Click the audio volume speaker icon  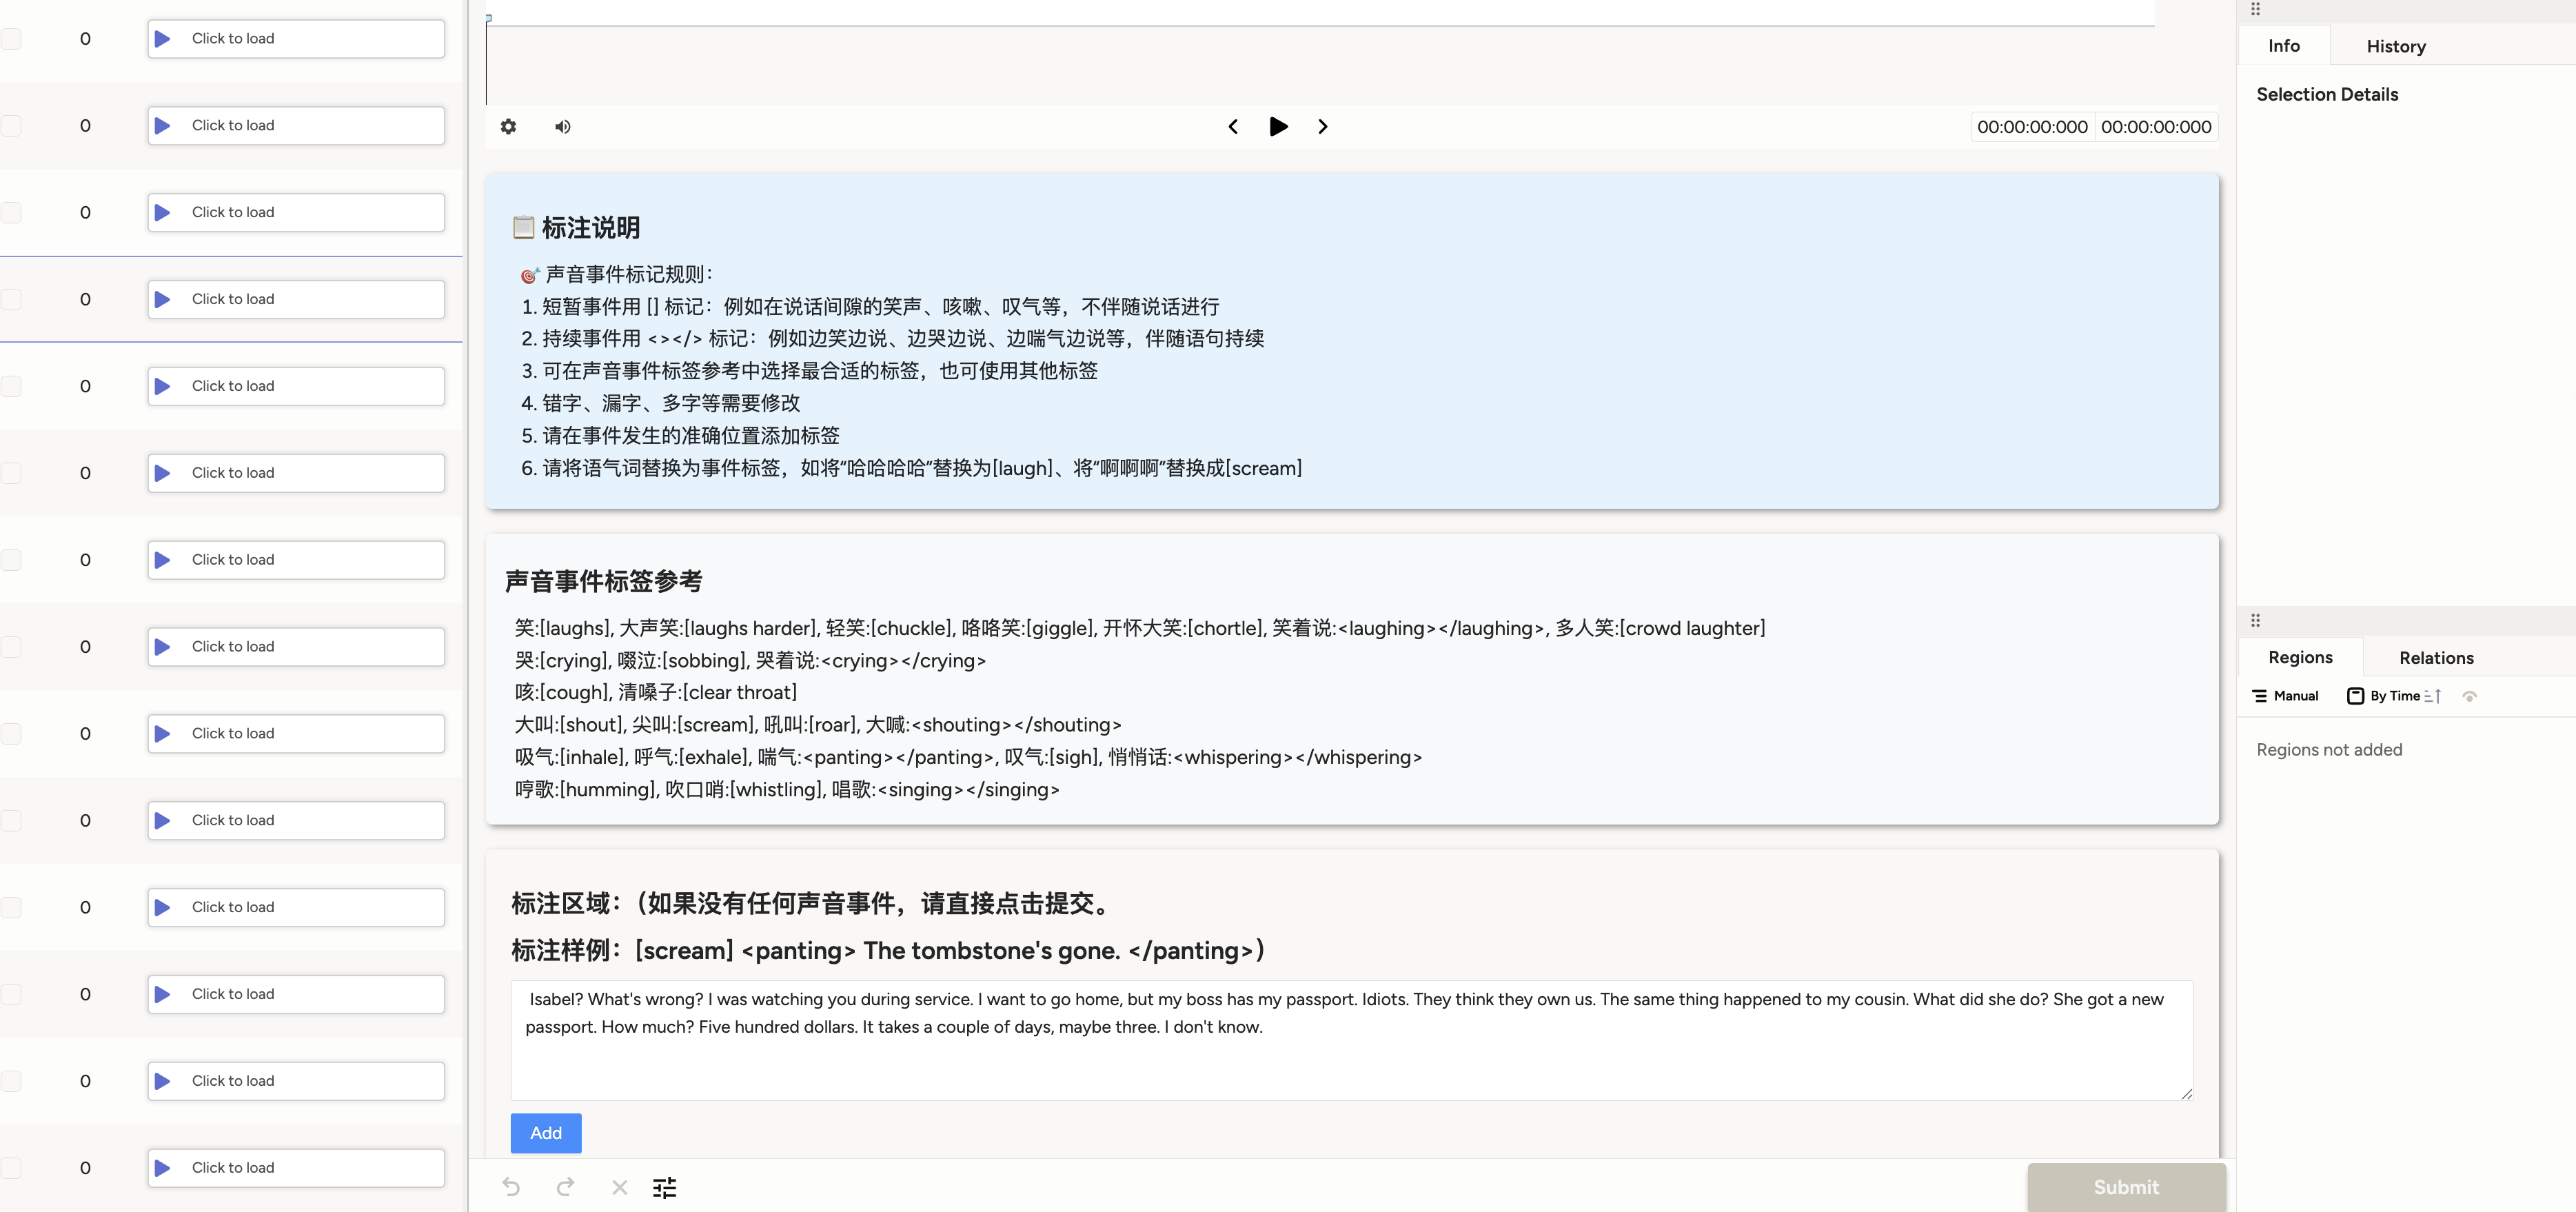[x=563, y=127]
